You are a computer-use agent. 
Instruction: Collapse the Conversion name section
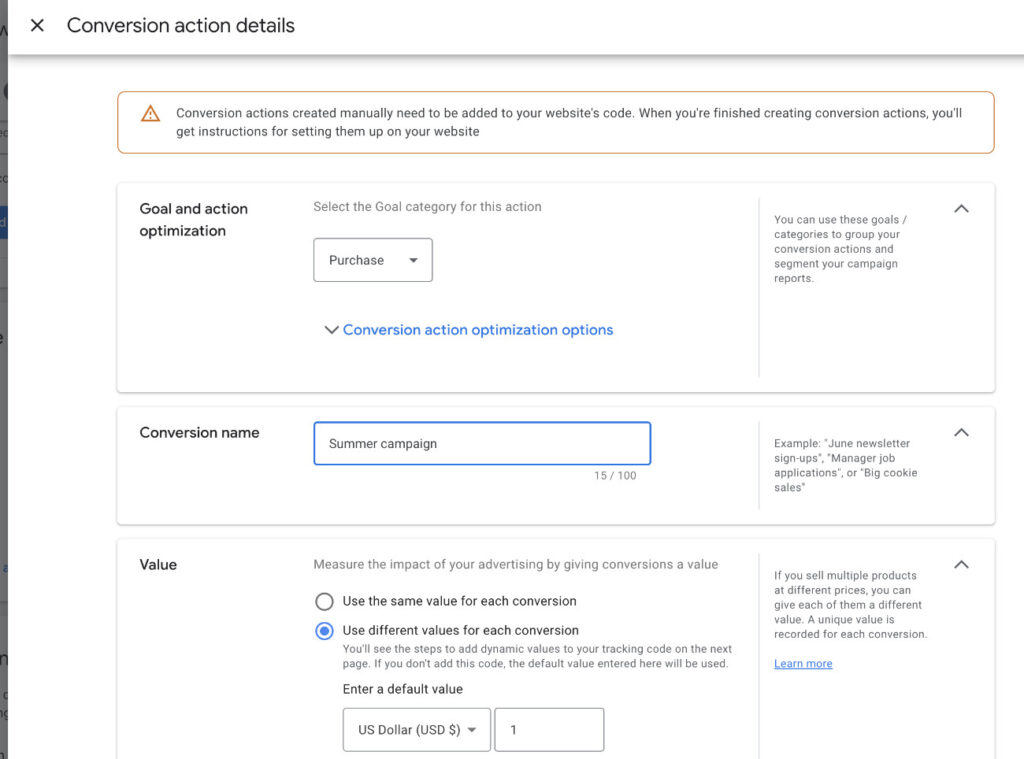pyautogui.click(x=961, y=432)
